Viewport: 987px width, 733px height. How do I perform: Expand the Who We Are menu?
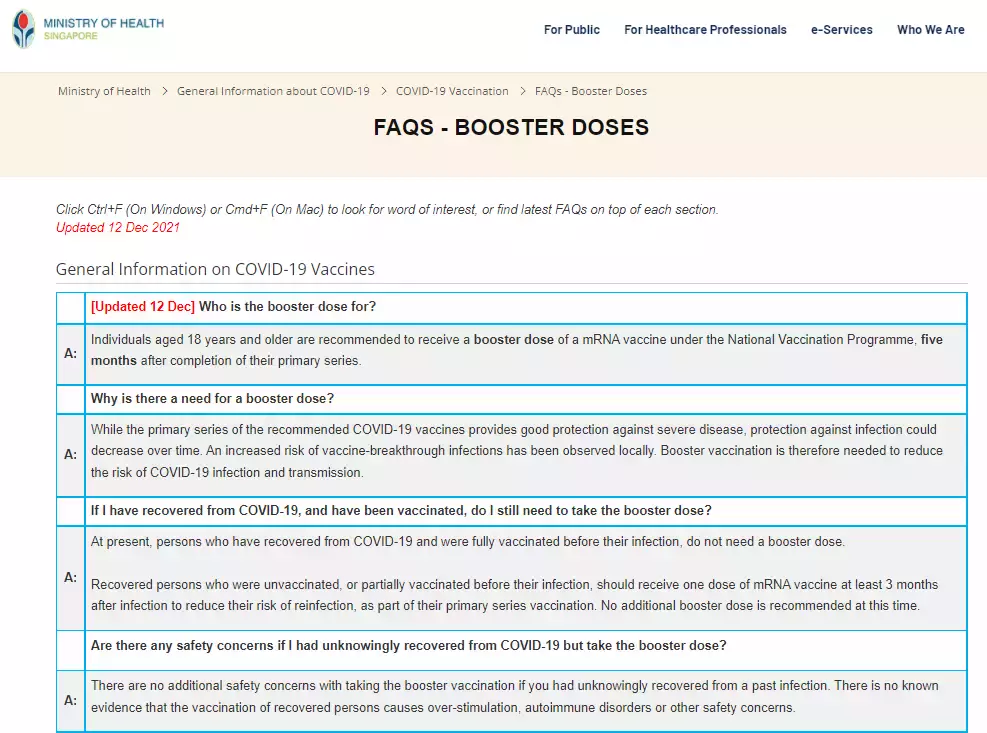tap(930, 30)
